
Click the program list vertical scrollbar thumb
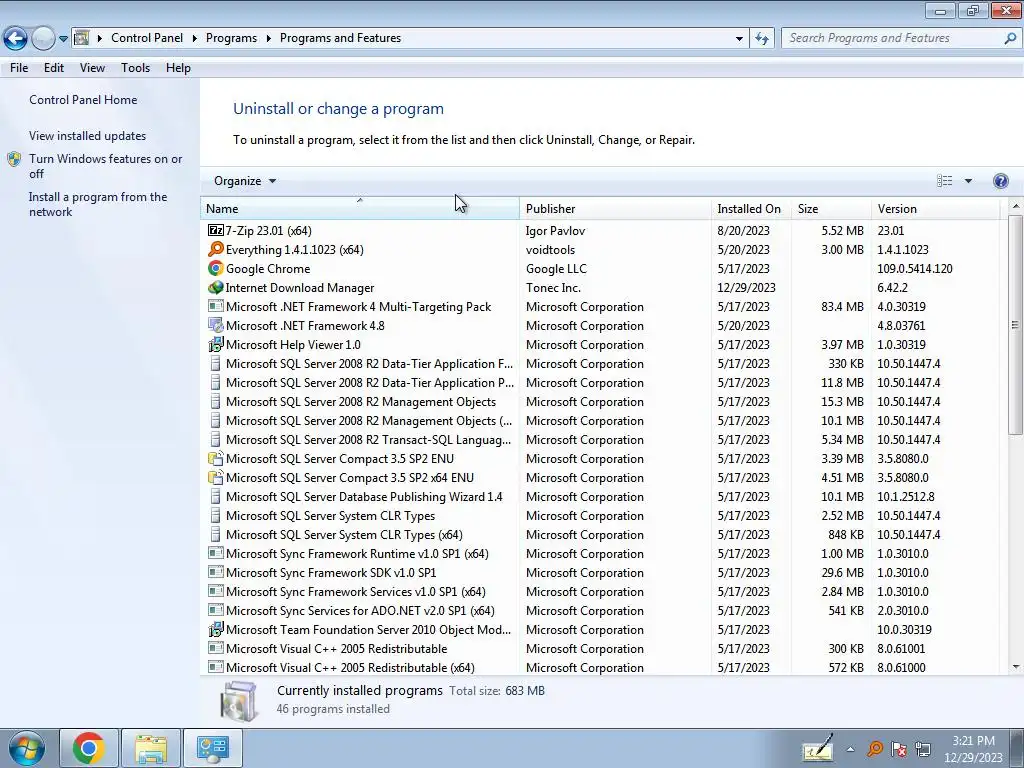click(1015, 325)
